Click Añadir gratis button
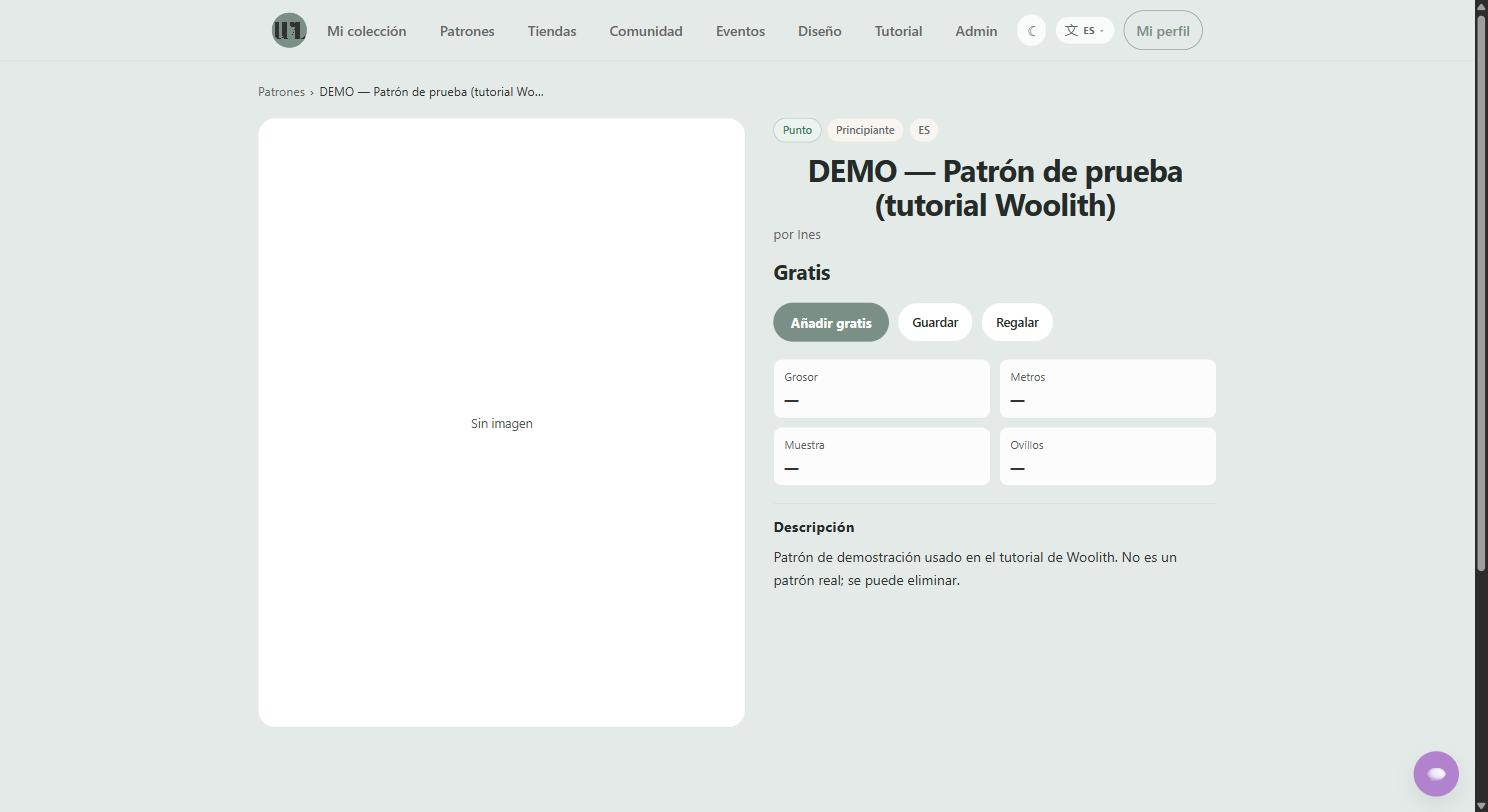Screen dimensions: 1488x812 [x=831, y=322]
